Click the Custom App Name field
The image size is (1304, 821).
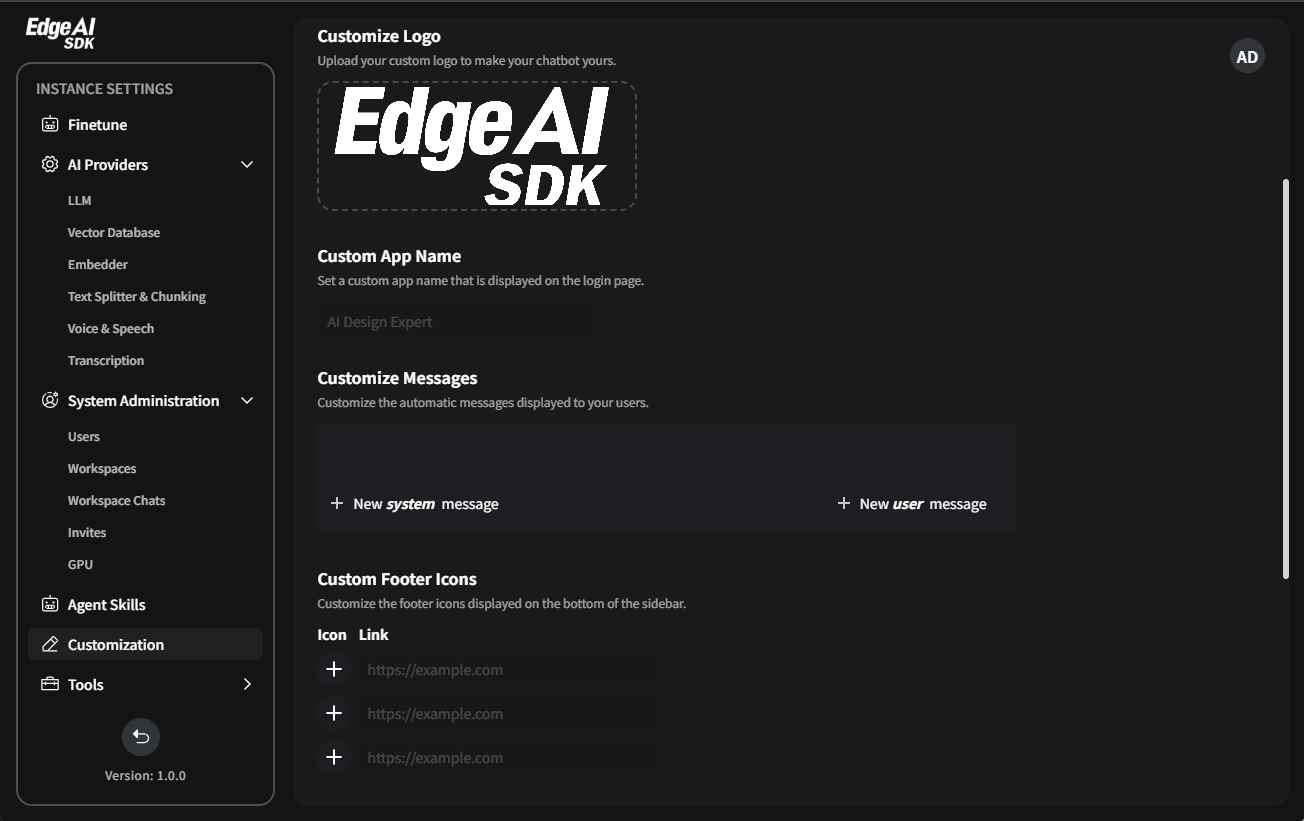point(454,322)
